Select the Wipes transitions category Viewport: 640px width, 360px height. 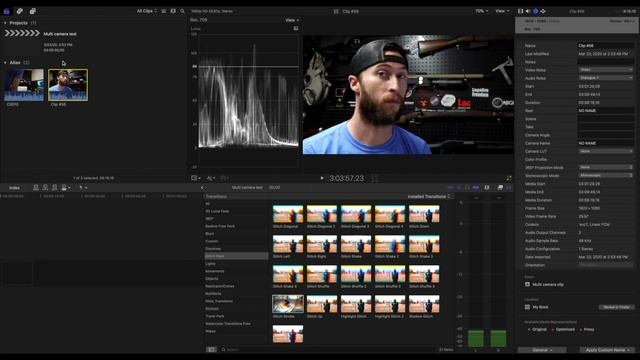[x=236, y=331]
